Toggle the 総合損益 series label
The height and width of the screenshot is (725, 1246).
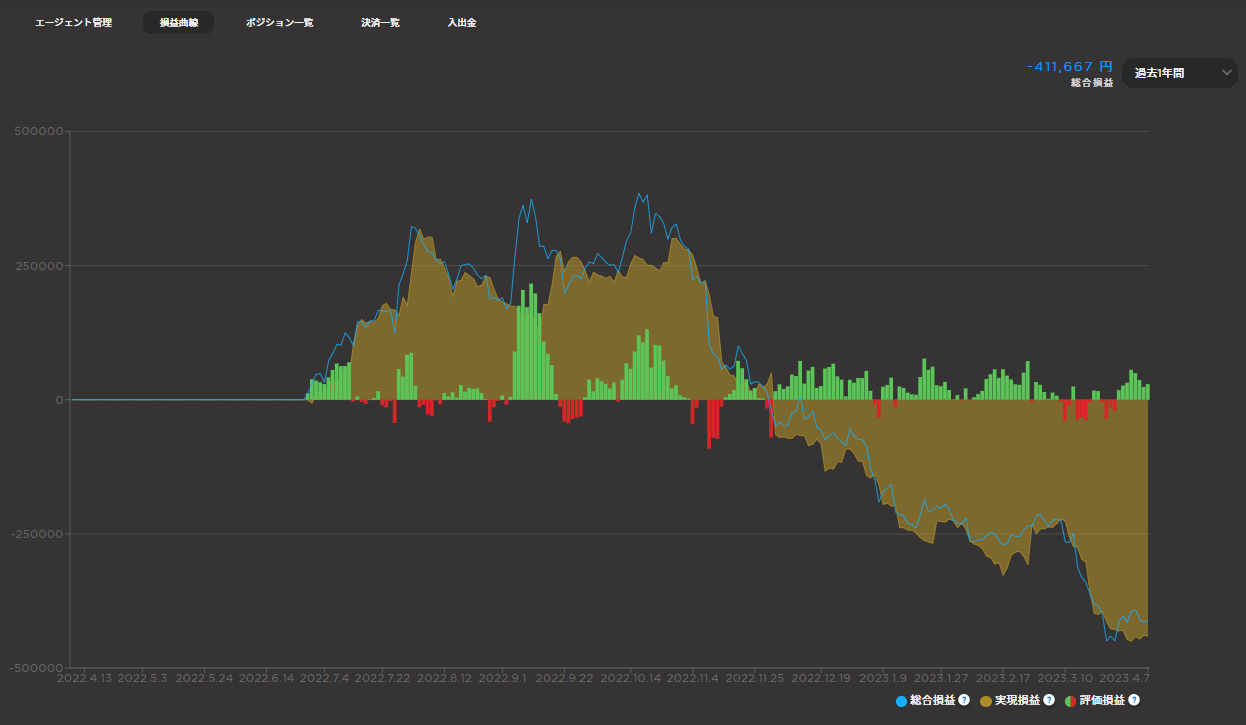(x=933, y=700)
